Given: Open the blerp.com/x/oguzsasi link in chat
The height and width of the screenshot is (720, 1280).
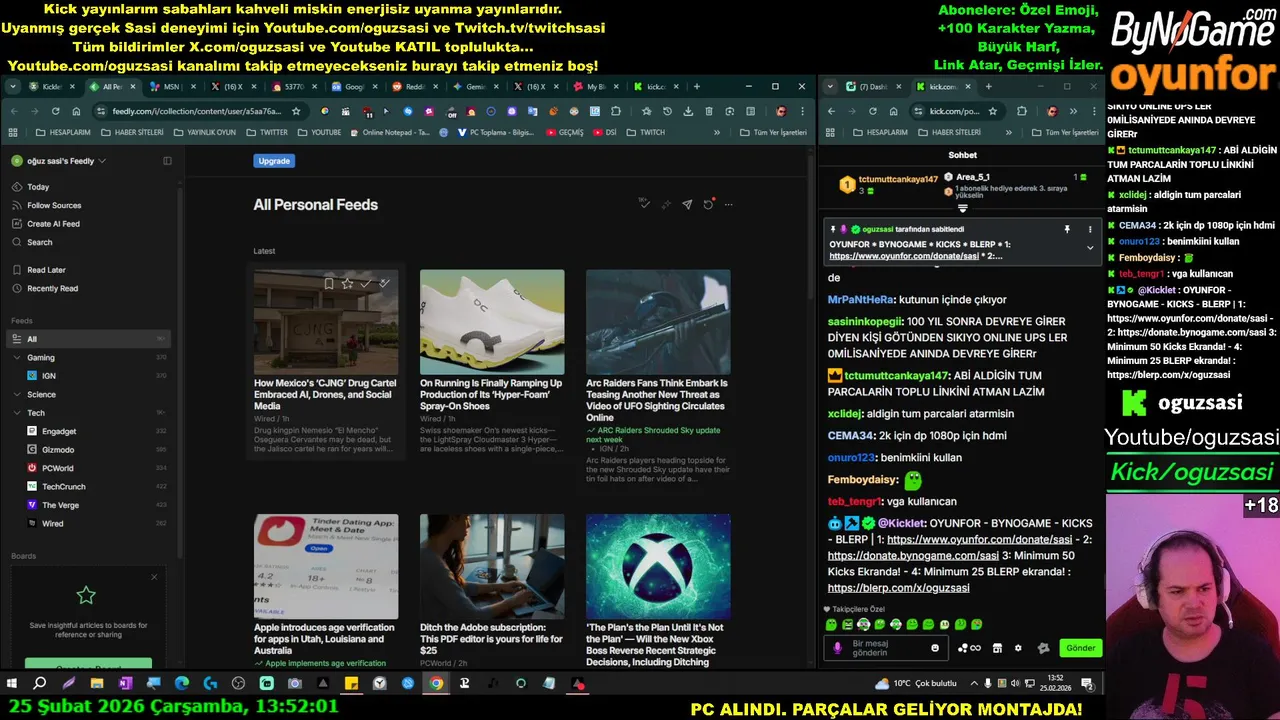Looking at the screenshot, I should pos(898,588).
